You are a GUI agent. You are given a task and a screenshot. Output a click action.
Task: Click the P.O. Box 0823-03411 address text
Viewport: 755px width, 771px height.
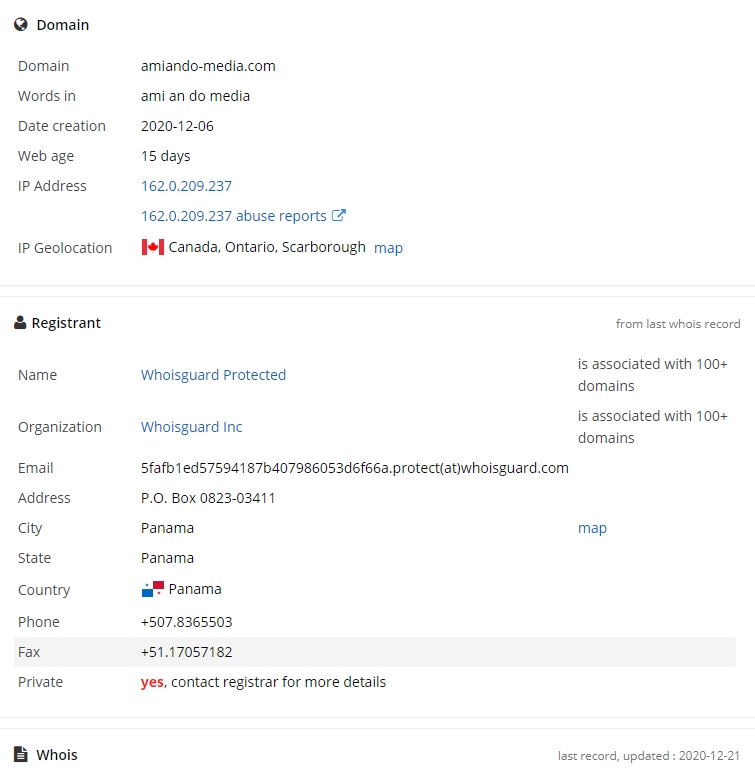pos(208,498)
